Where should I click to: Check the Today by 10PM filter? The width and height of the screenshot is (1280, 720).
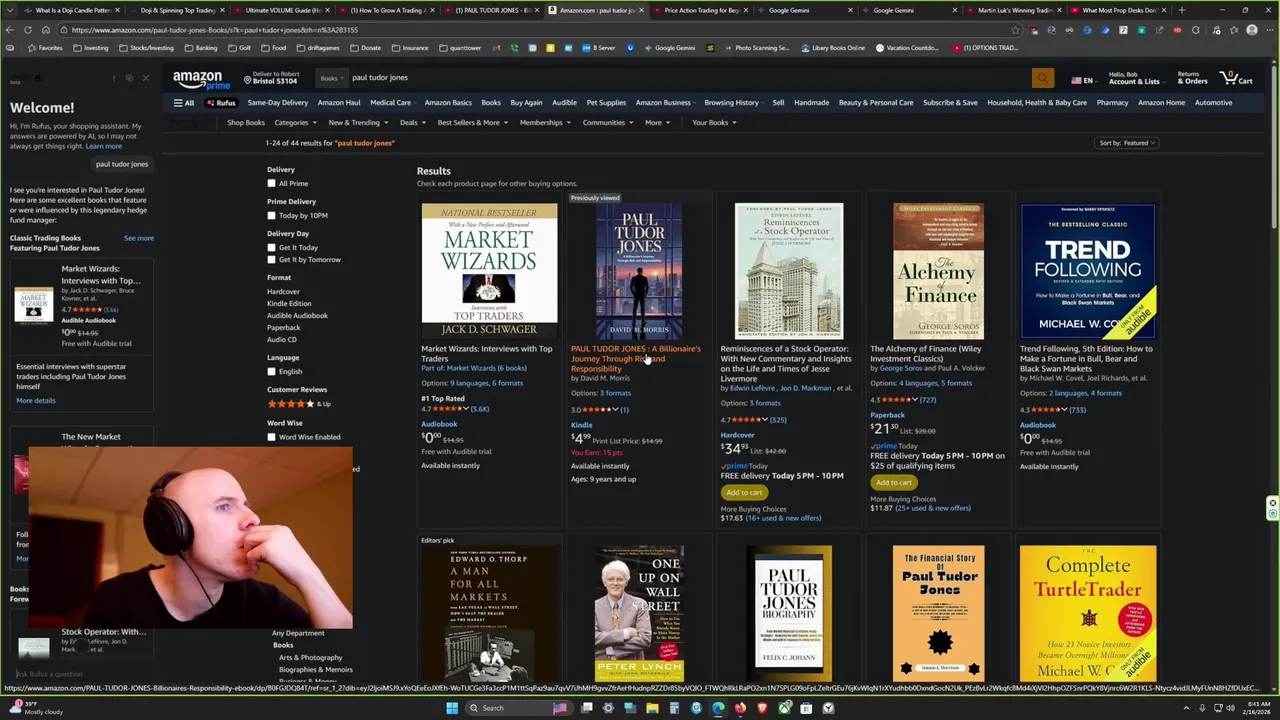[271, 216]
